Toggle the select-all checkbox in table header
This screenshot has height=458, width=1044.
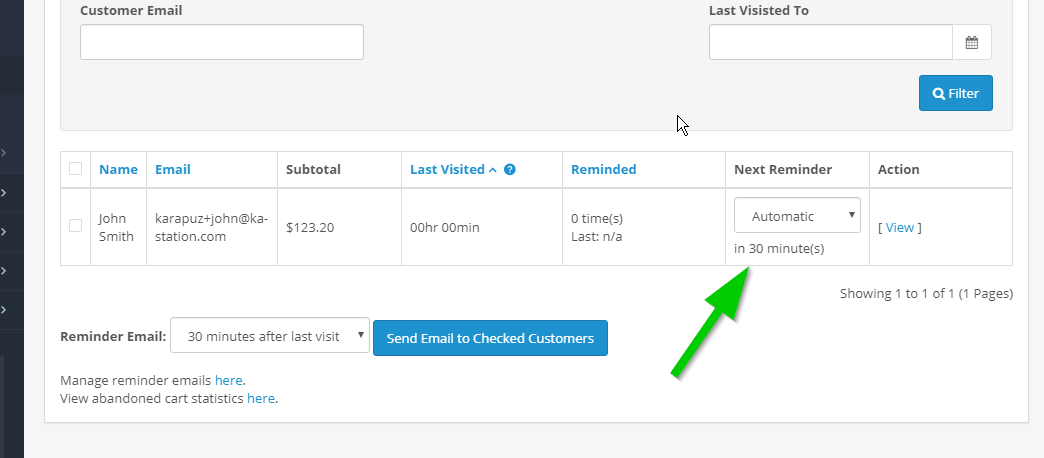click(76, 169)
